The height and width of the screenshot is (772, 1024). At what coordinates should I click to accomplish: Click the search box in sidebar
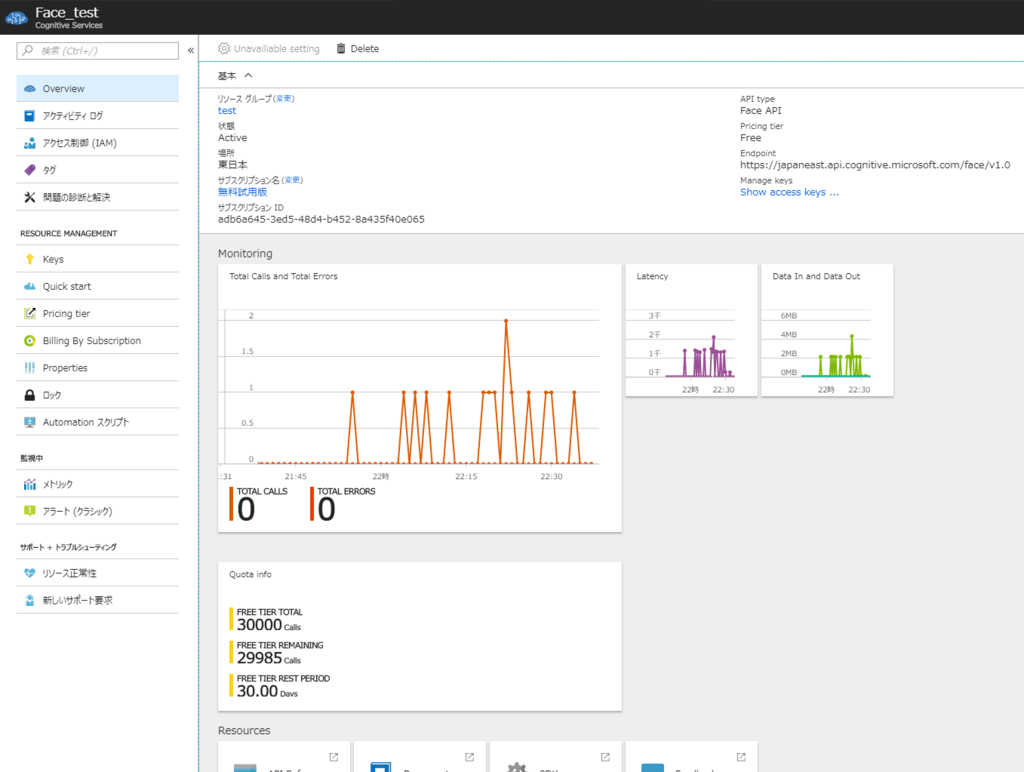[x=97, y=50]
